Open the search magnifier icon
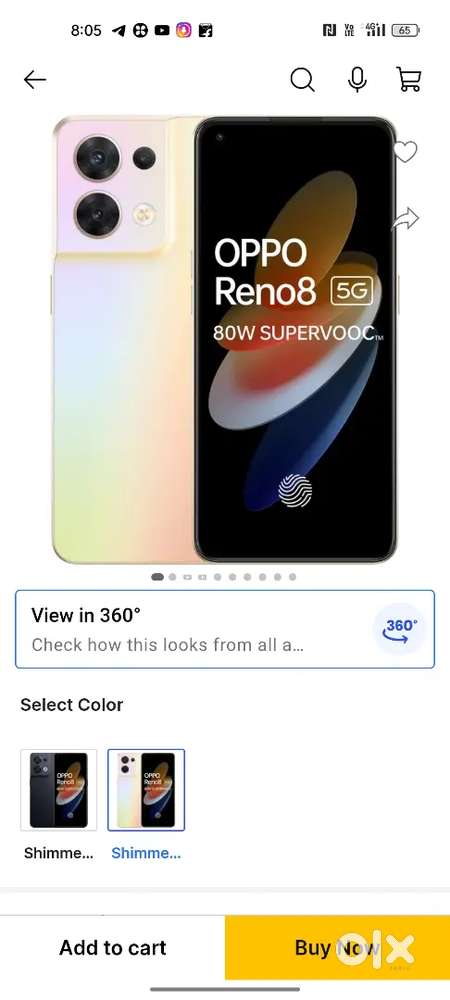 tap(302, 80)
